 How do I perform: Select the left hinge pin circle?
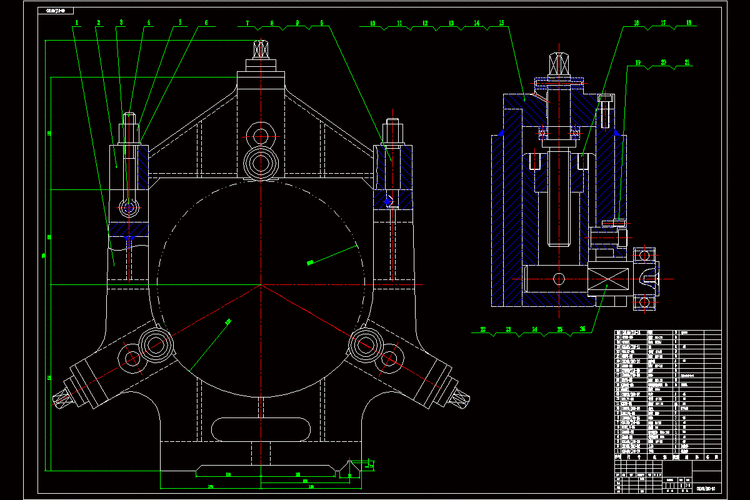pyautogui.click(x=128, y=207)
